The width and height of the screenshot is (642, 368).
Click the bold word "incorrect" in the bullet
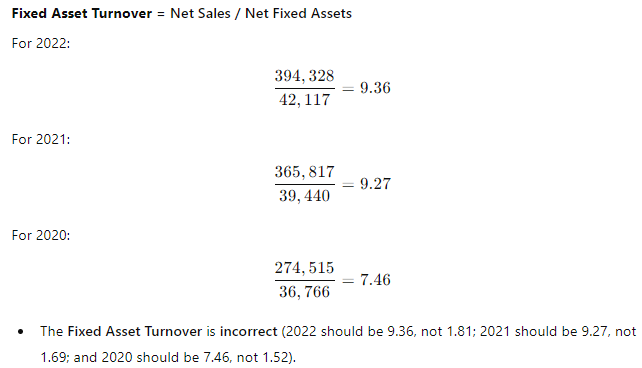249,332
